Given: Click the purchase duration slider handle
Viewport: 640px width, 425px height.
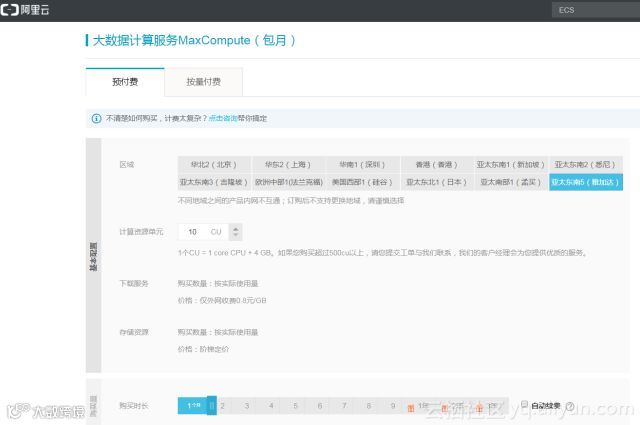Looking at the screenshot, I should [x=212, y=405].
